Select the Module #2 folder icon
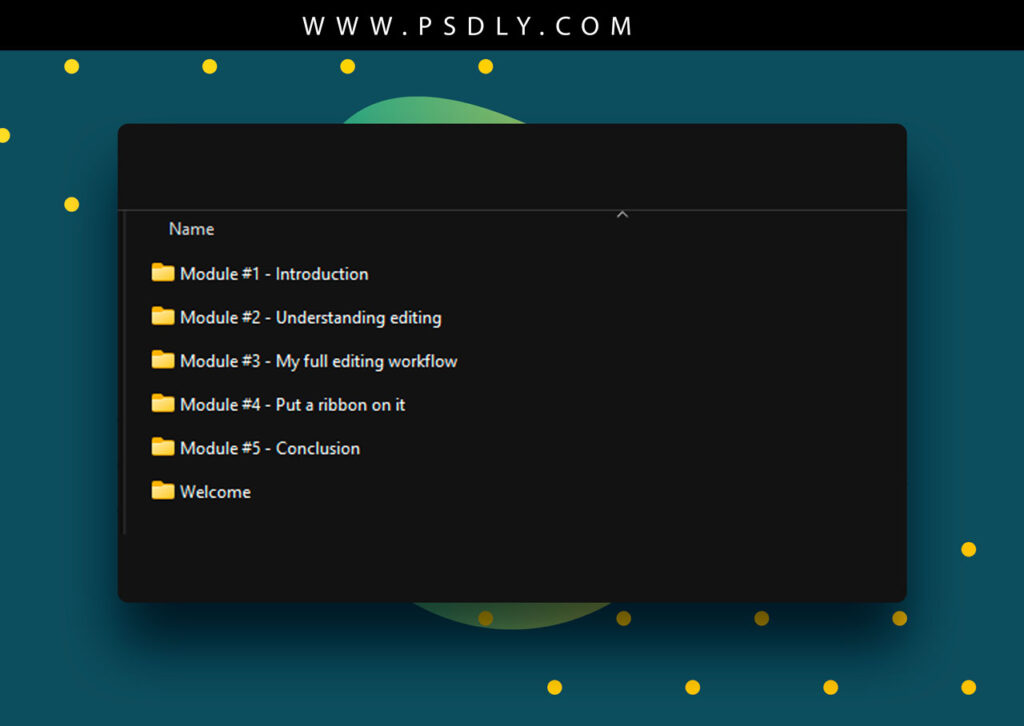Image resolution: width=1024 pixels, height=726 pixels. 162,317
